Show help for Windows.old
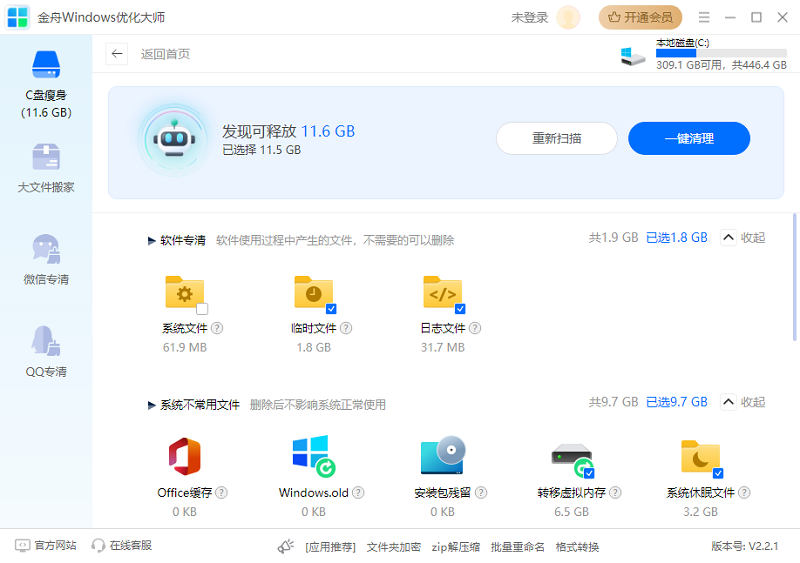The image size is (800, 563). [358, 493]
